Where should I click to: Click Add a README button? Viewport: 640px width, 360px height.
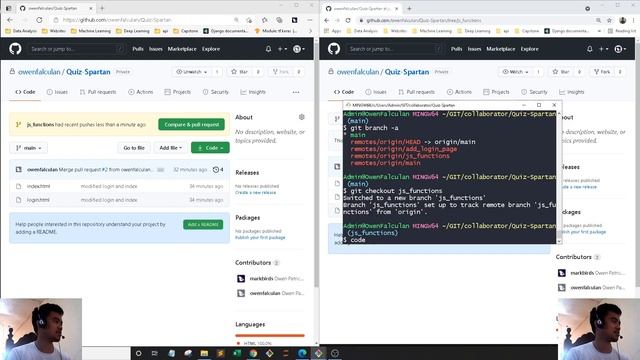coord(203,224)
